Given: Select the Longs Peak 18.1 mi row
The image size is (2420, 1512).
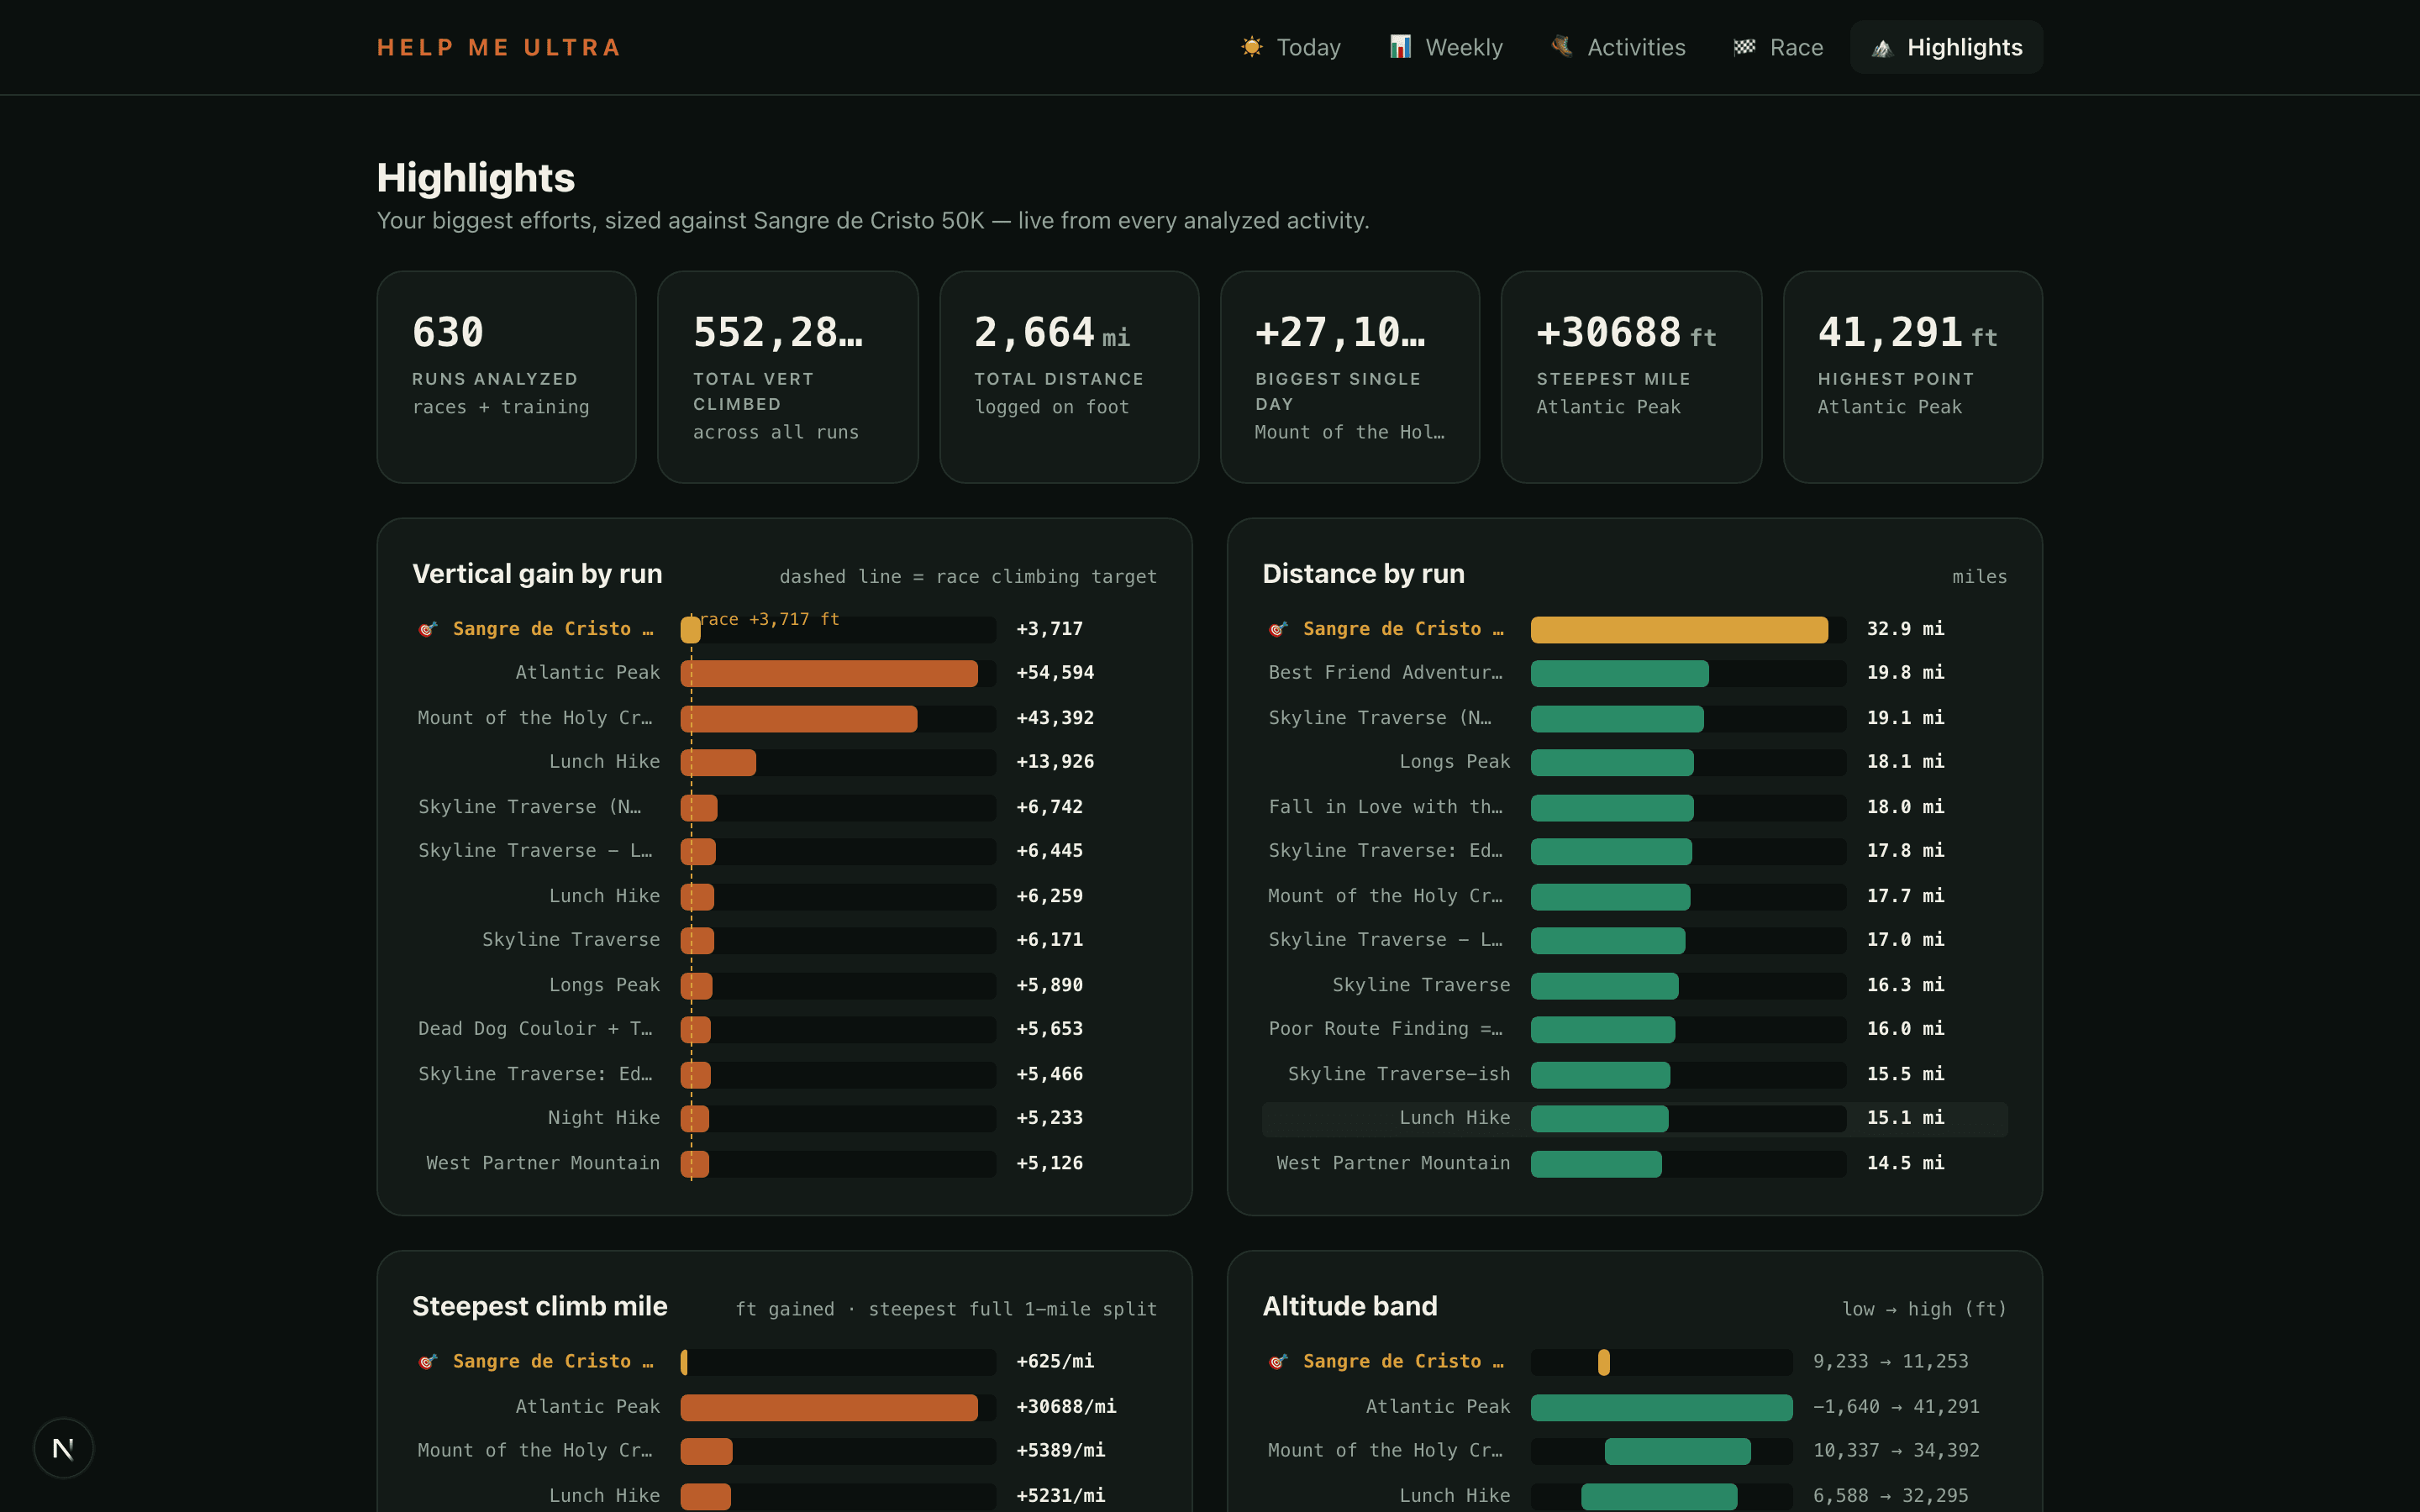Looking at the screenshot, I should tap(1634, 762).
